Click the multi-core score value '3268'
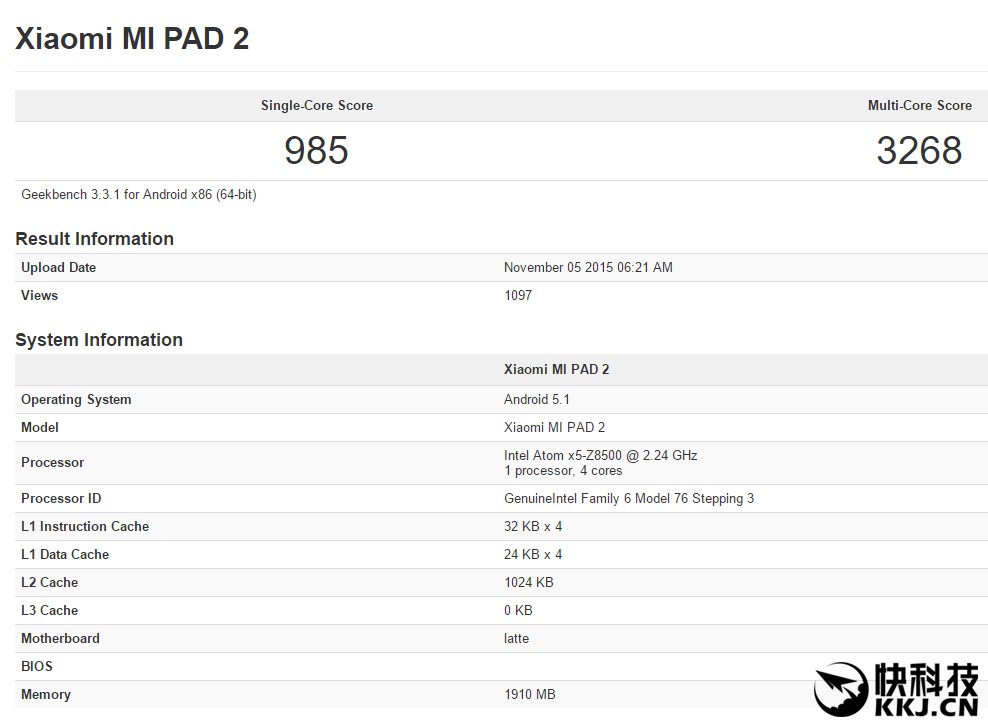This screenshot has height=727, width=988. (919, 150)
